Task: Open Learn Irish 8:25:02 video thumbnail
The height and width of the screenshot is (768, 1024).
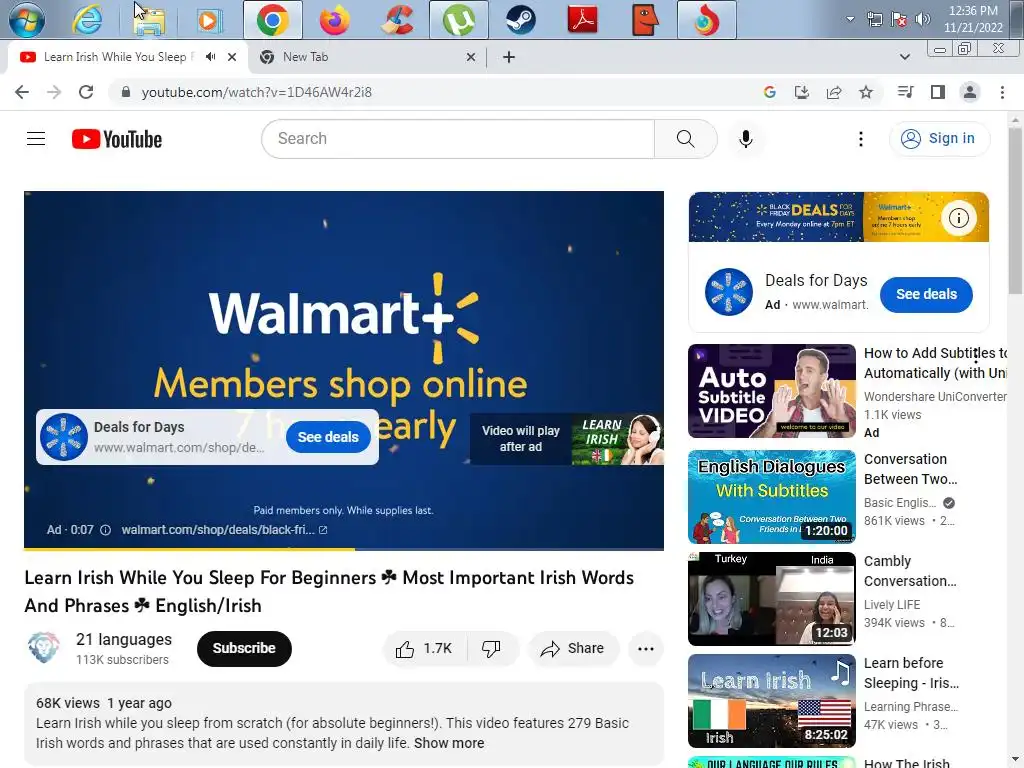Action: [771, 701]
